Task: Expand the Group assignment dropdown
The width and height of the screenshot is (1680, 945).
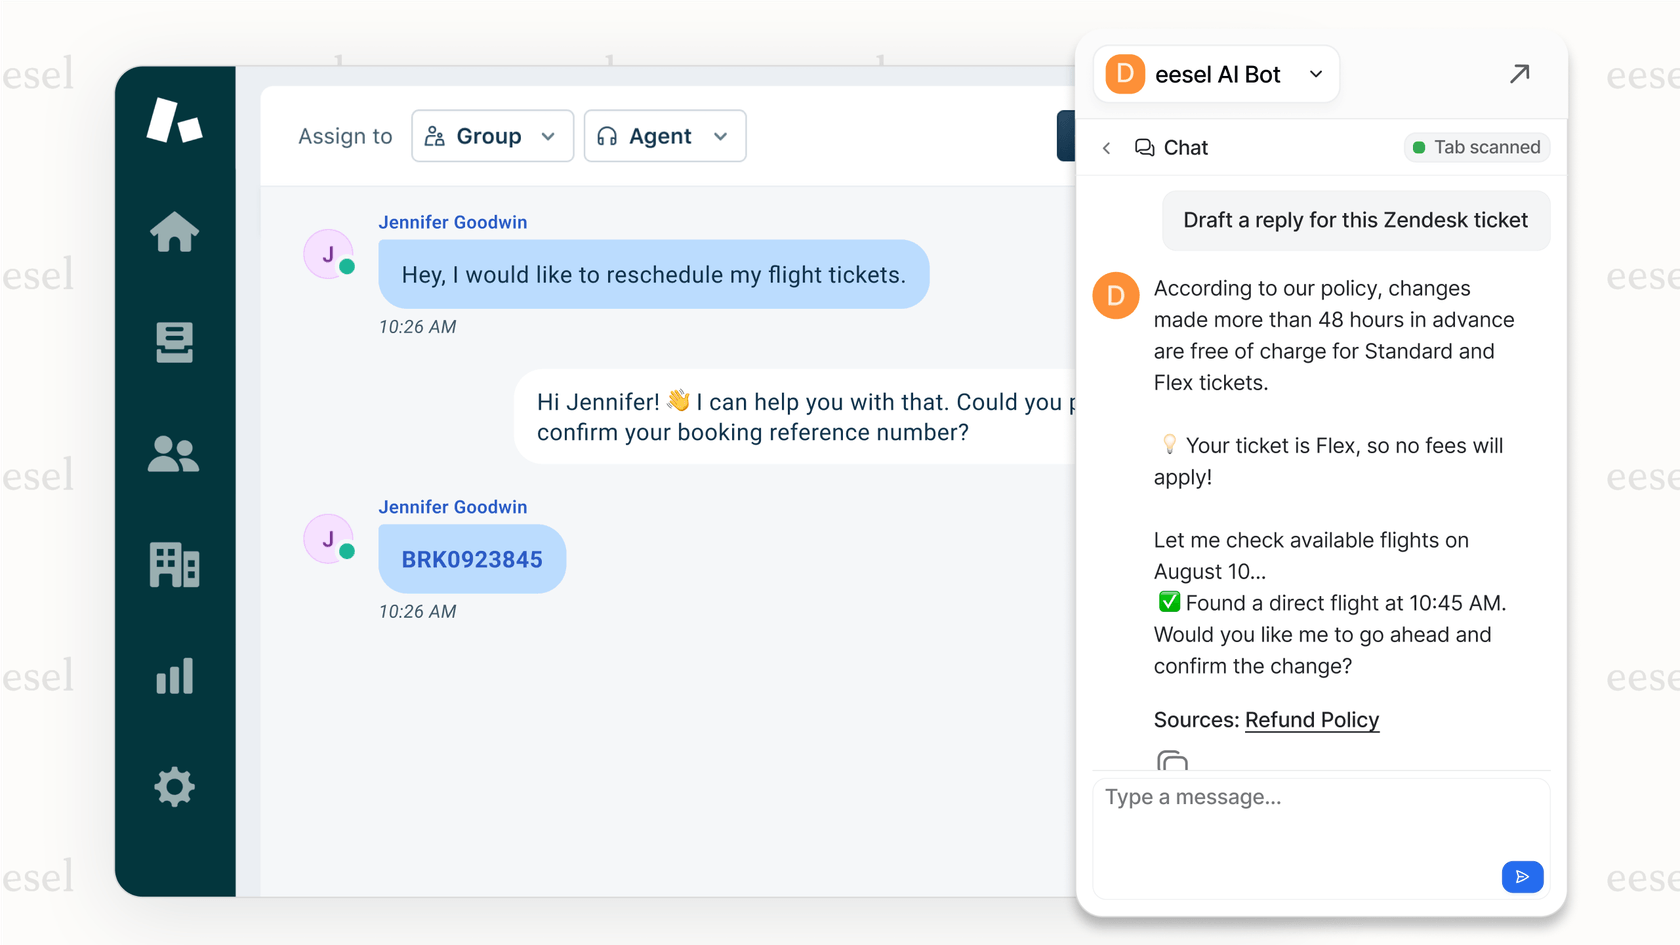Action: 492,136
